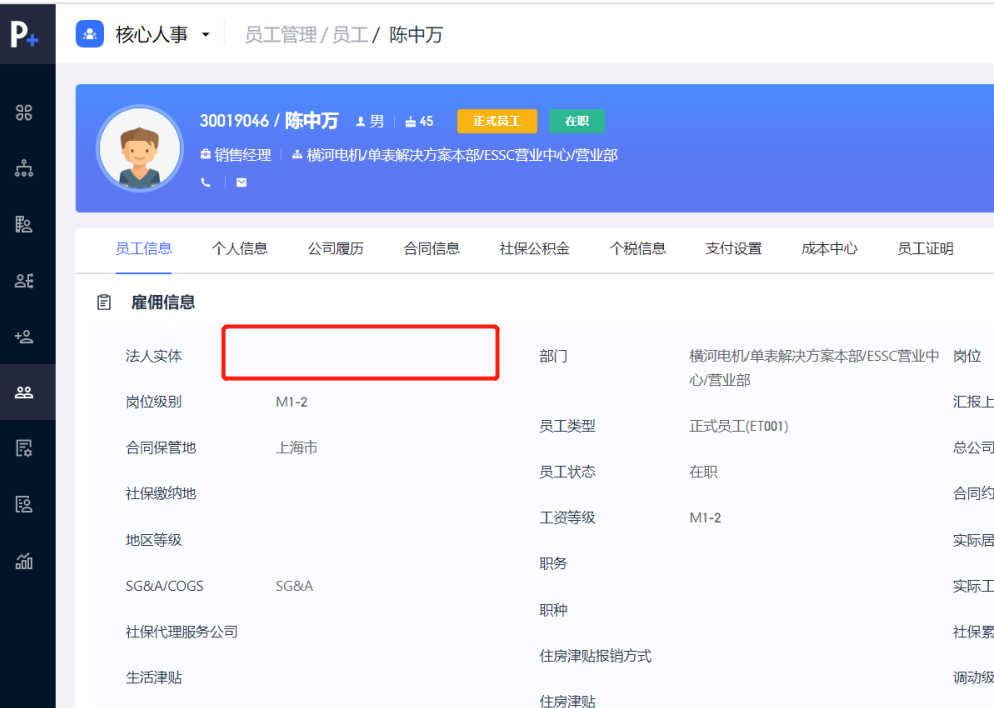This screenshot has height=708, width=994.
Task: Click the 员工管理 breadcrumb link
Action: 280,35
